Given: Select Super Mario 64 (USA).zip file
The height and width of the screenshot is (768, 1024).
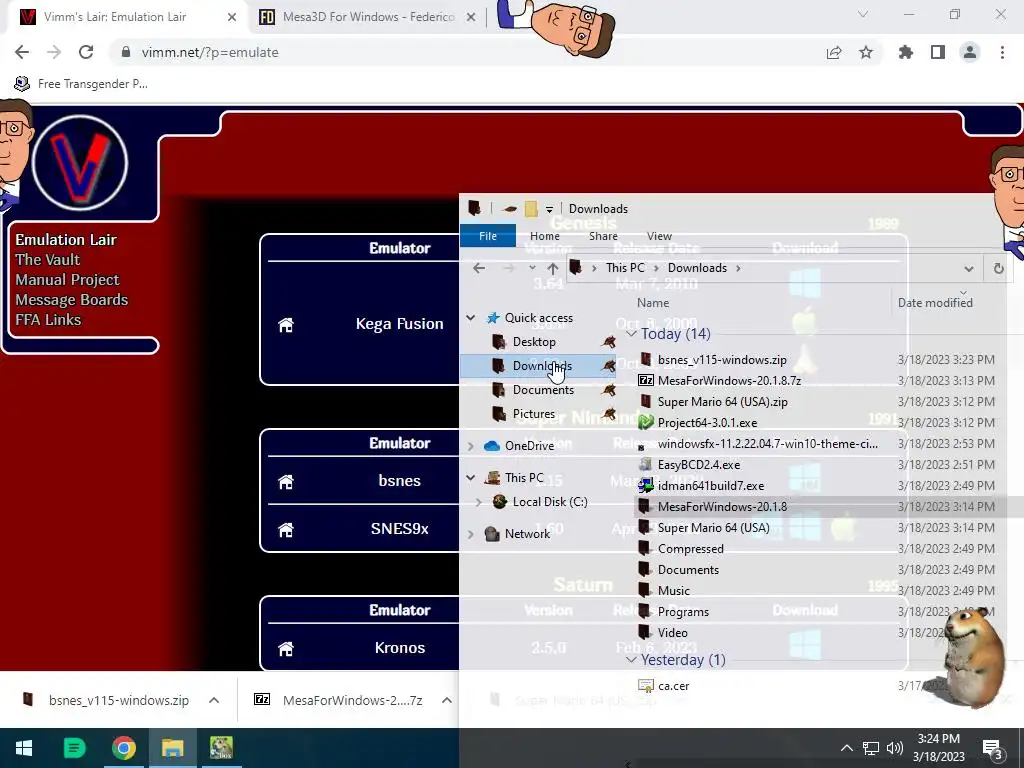Looking at the screenshot, I should click(722, 402).
